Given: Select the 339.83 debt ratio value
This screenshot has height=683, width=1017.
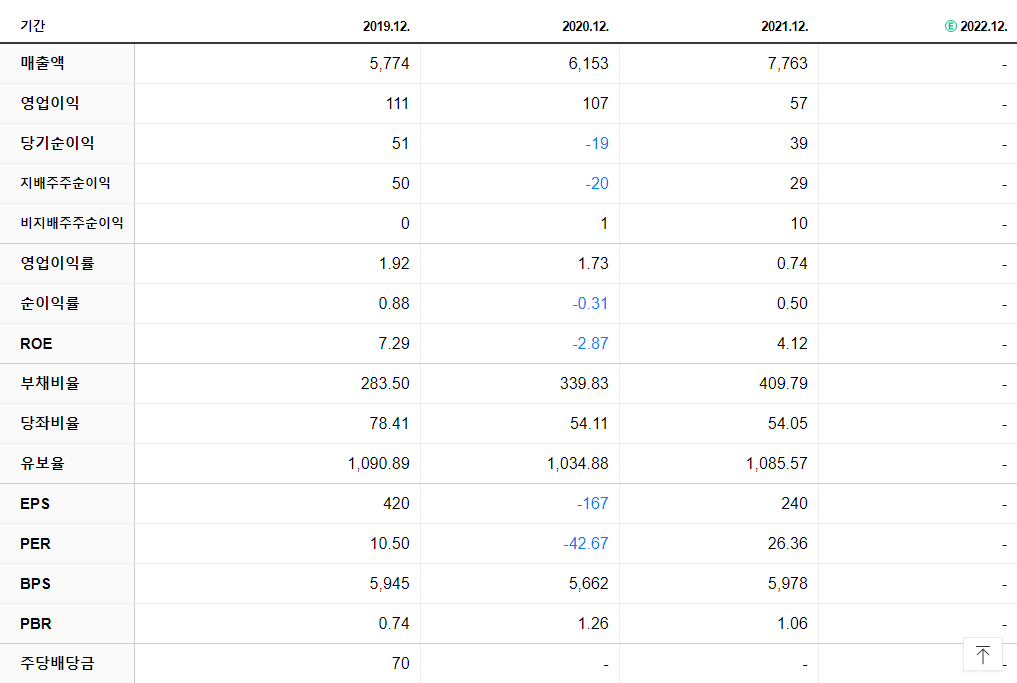Looking at the screenshot, I should click(x=584, y=383).
